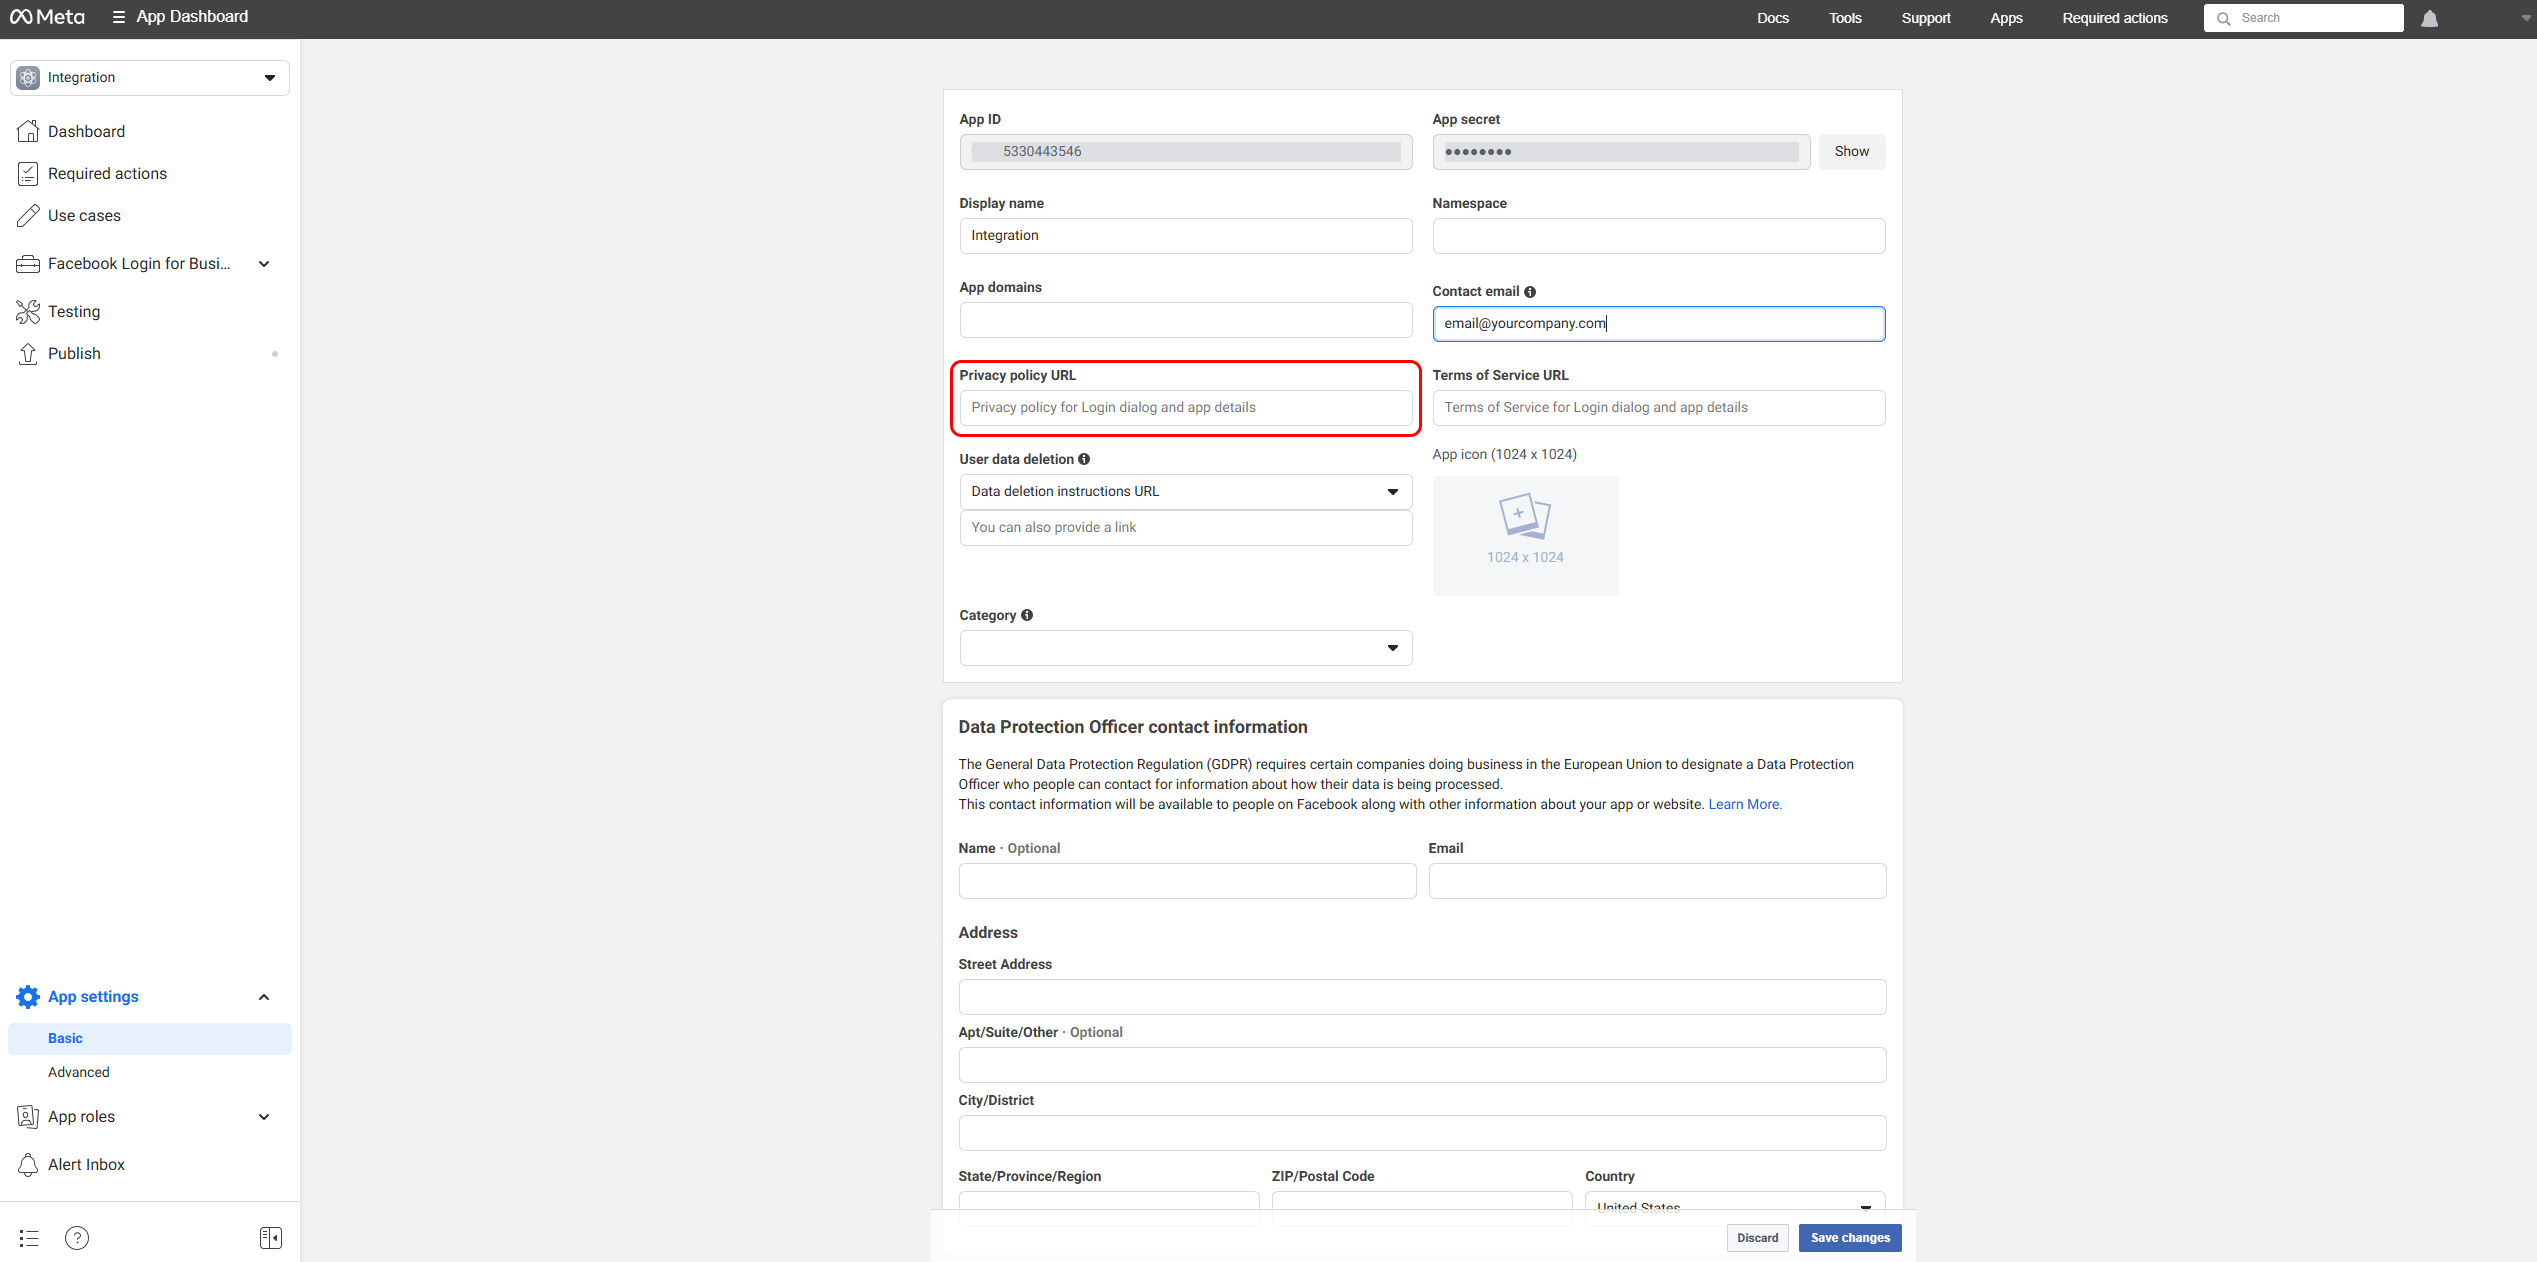Open Publish in sidebar
2537x1262 pixels.
click(74, 353)
